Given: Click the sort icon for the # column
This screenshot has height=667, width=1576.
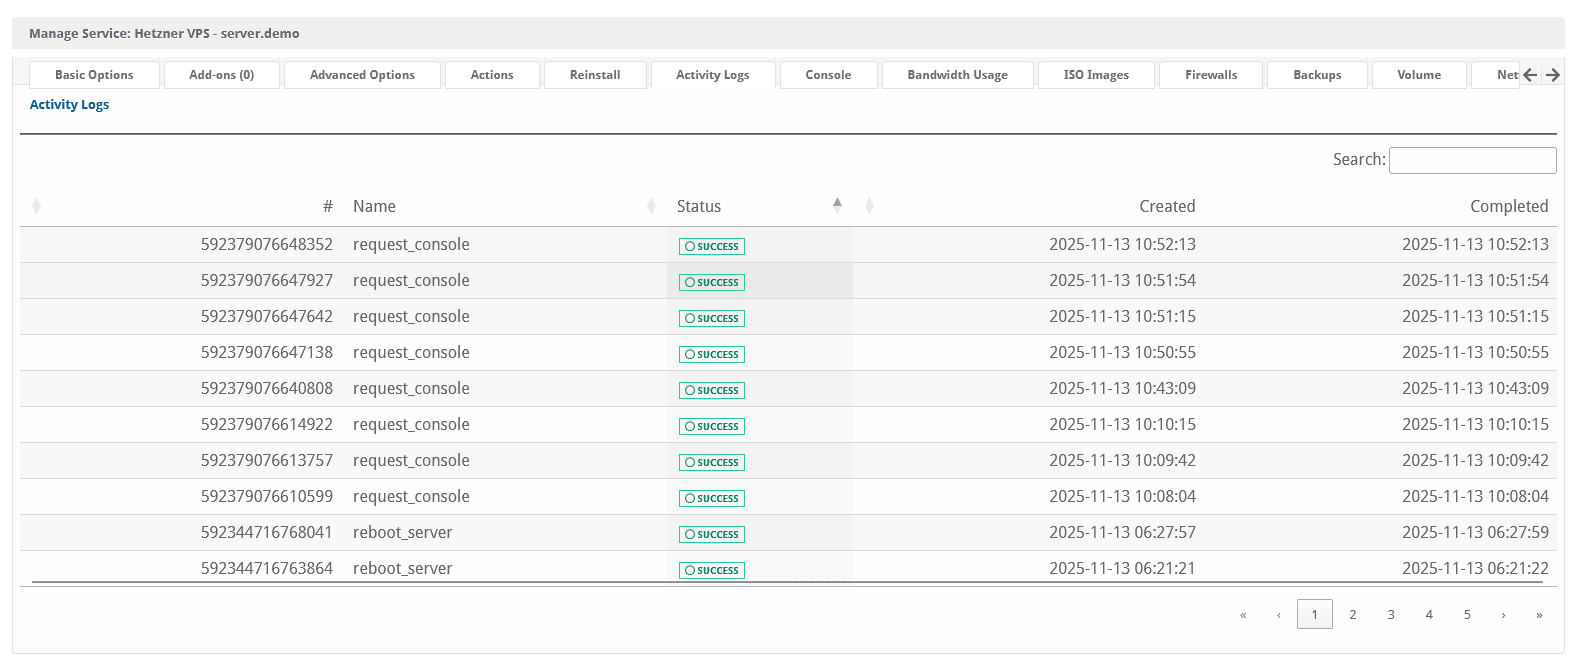Looking at the screenshot, I should tap(37, 206).
